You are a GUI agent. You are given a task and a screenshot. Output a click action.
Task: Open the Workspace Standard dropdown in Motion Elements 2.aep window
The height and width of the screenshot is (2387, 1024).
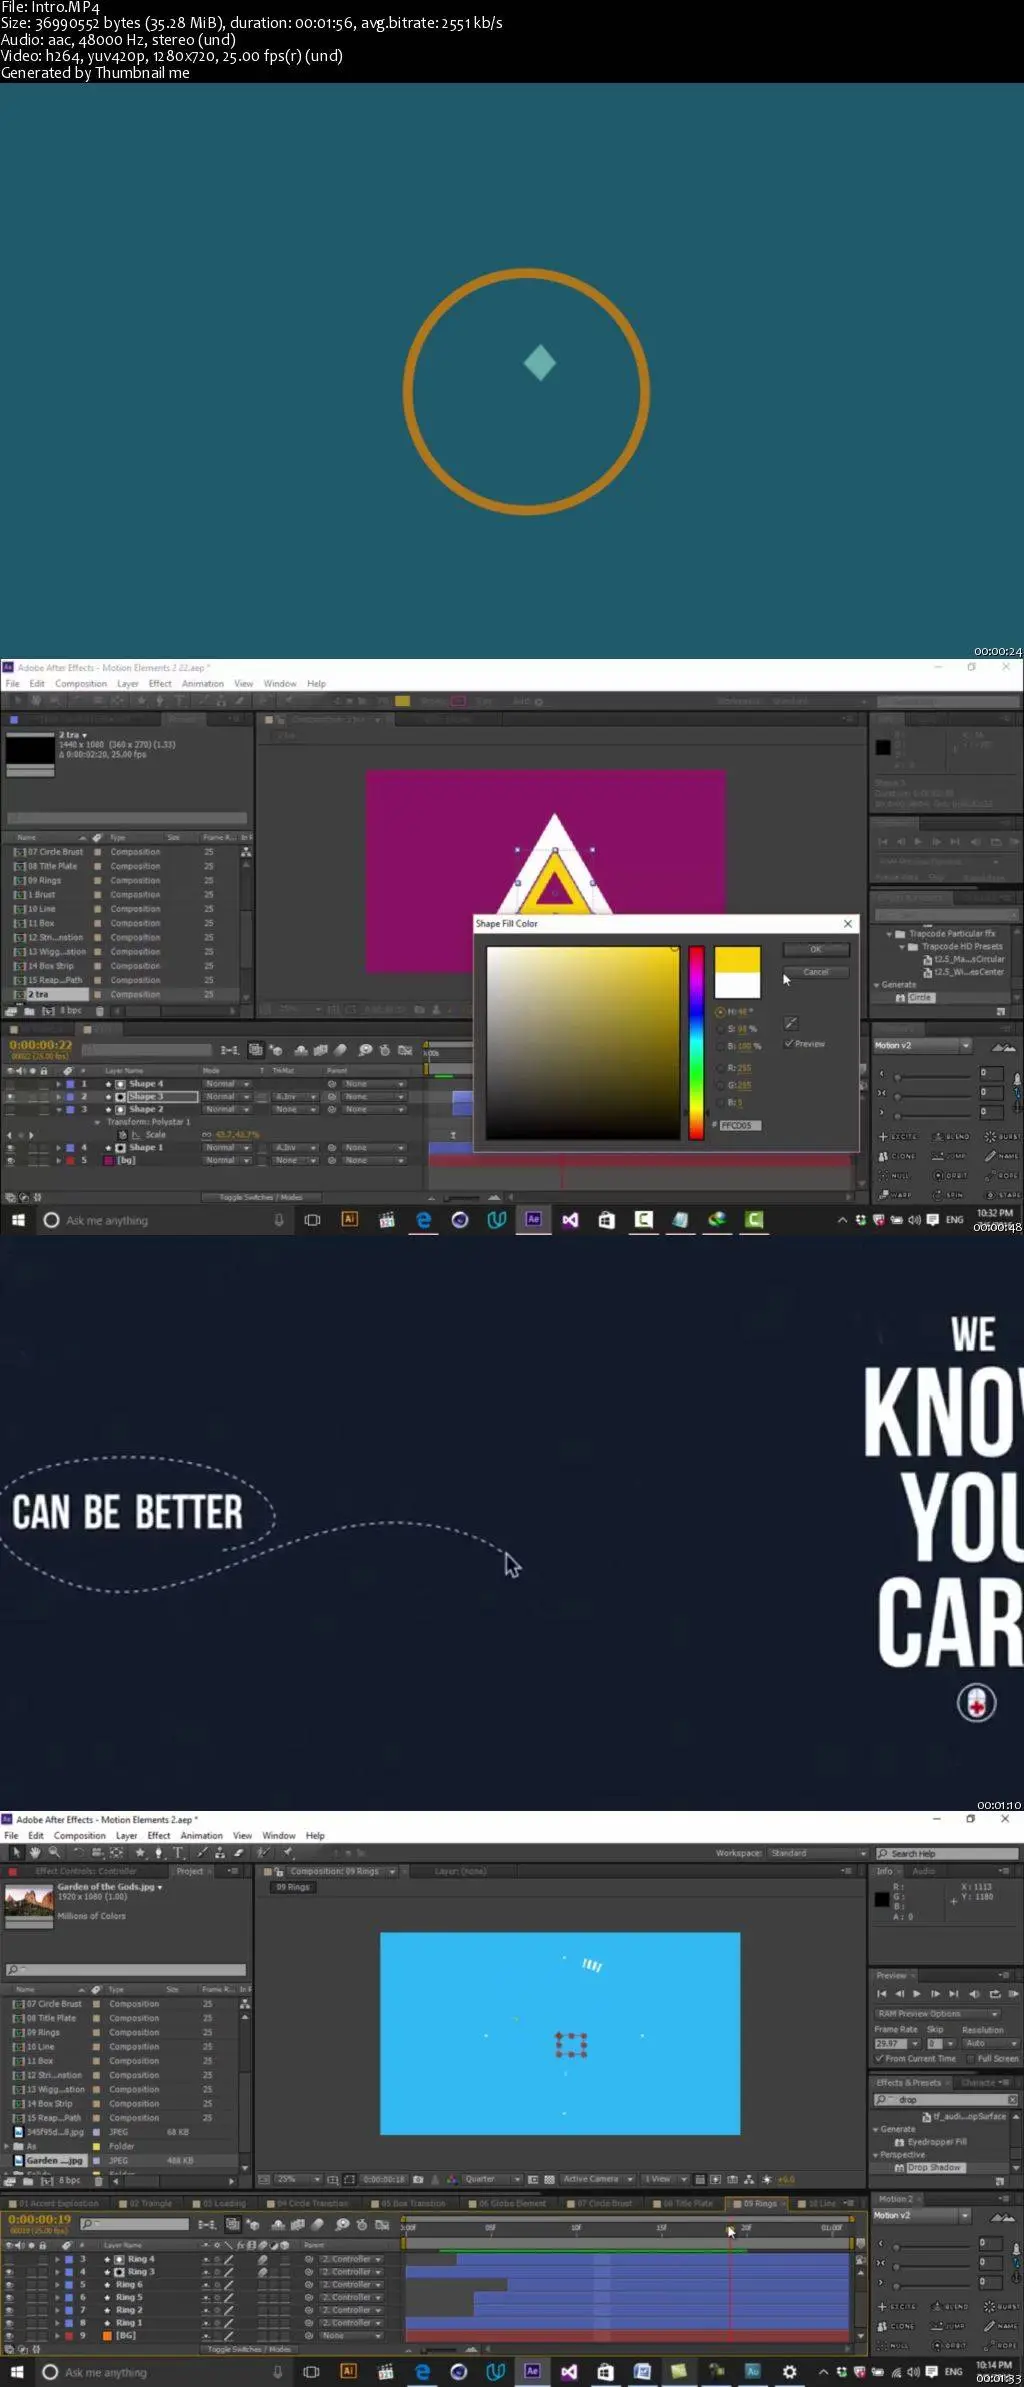[818, 1853]
